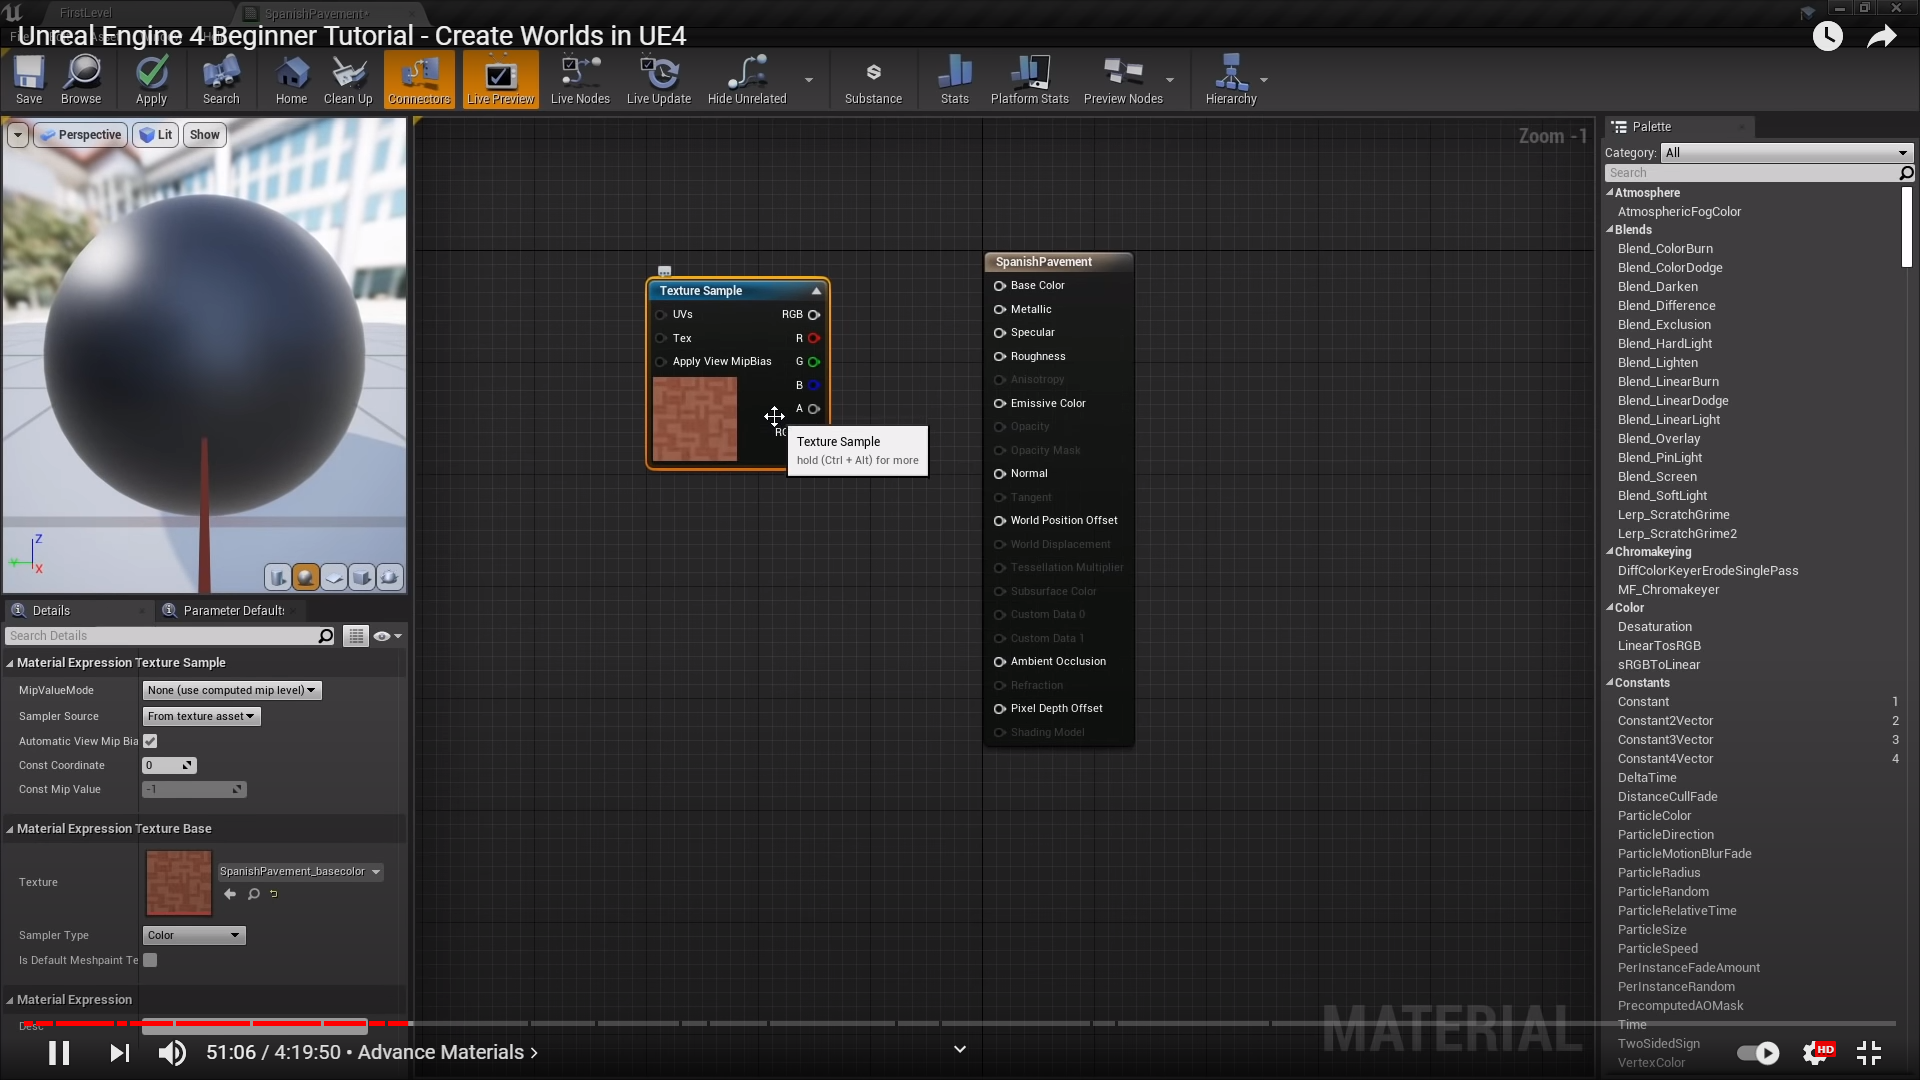
Task: Uncheck Automatic View Mip Bias checkbox
Action: [150, 741]
